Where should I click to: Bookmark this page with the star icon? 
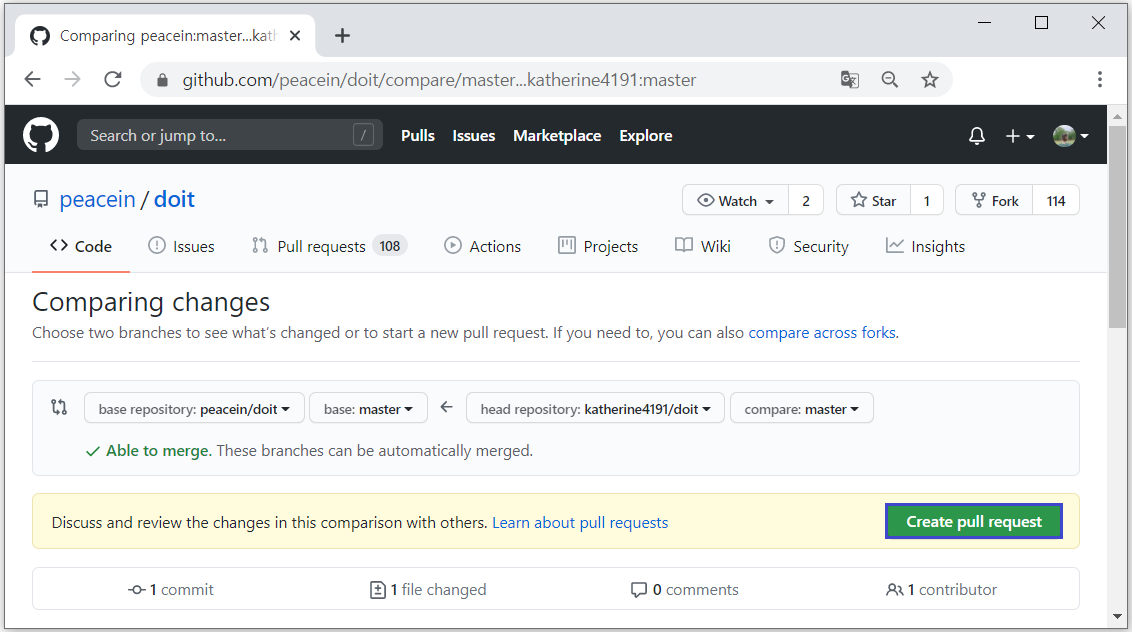(x=930, y=79)
